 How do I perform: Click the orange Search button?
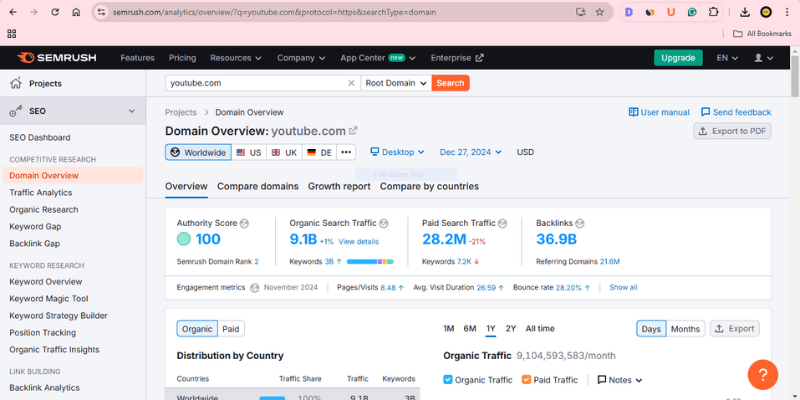click(x=451, y=83)
